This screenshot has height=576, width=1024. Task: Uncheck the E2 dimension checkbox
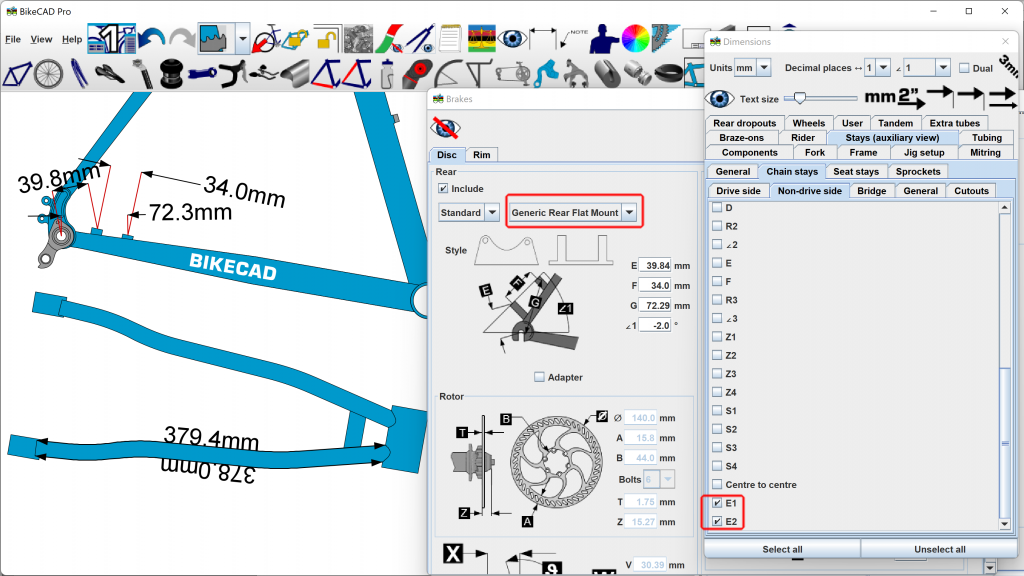[717, 521]
